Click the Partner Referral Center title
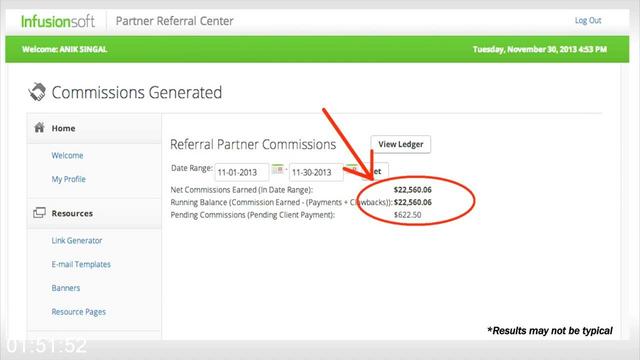640x360 pixels. [x=175, y=21]
